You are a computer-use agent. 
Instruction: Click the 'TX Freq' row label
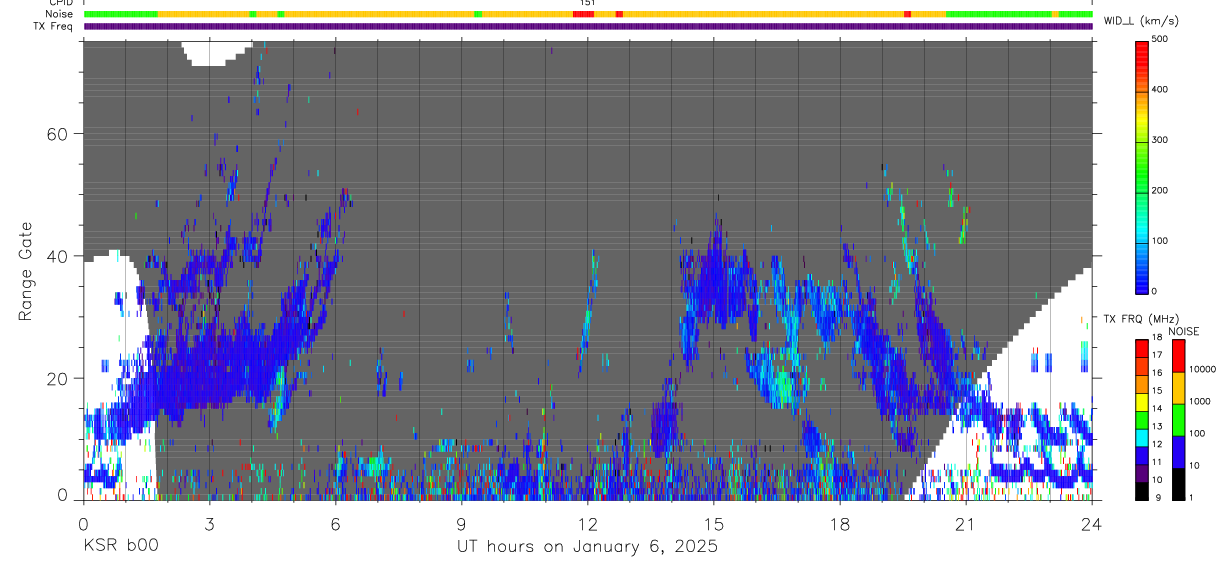[53, 26]
